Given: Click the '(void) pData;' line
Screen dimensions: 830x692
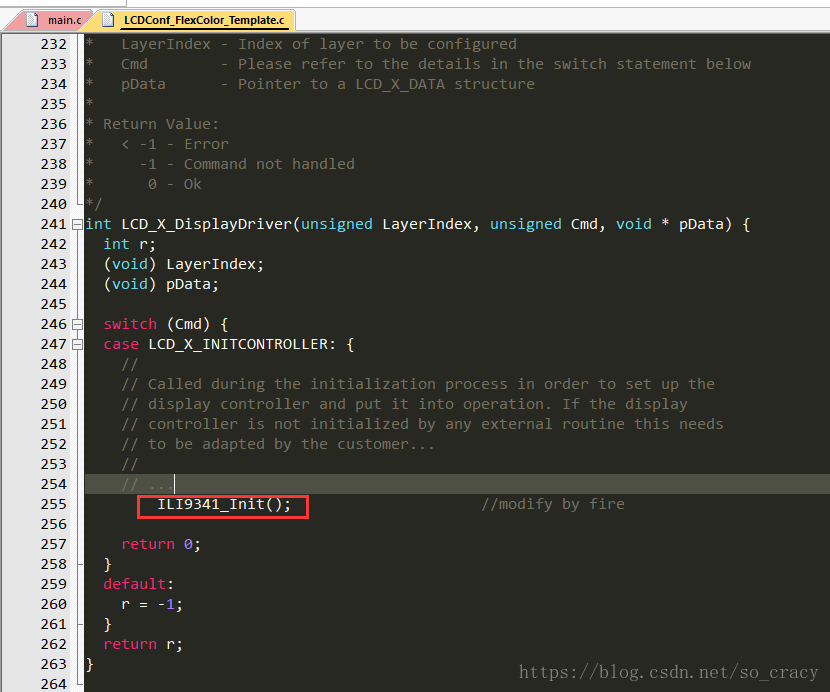Looking at the screenshot, I should coord(161,284).
